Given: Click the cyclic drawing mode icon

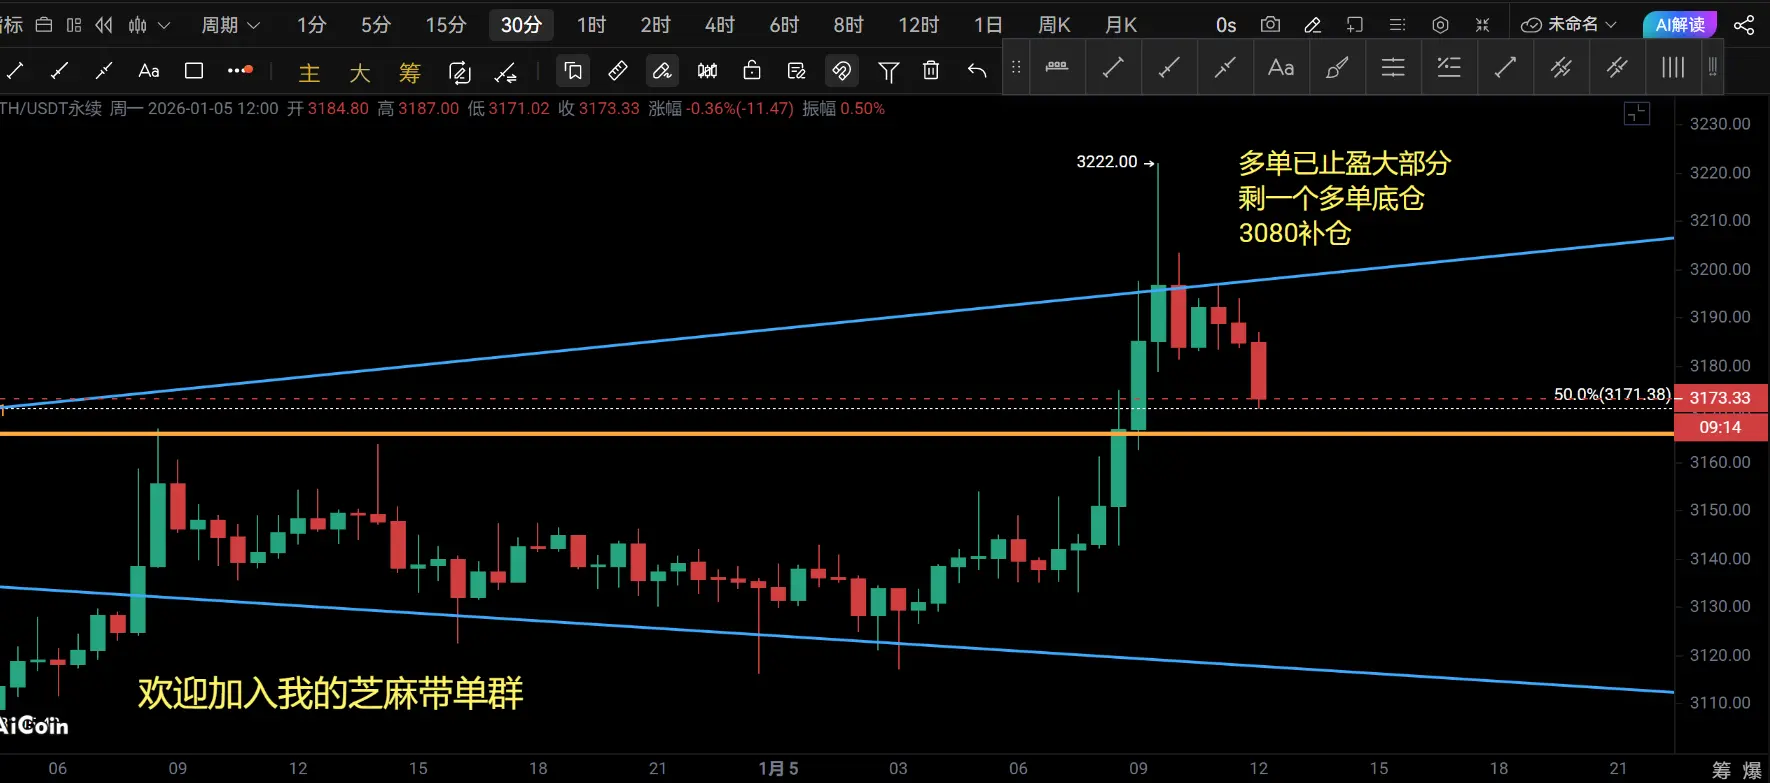Looking at the screenshot, I should click(460, 71).
